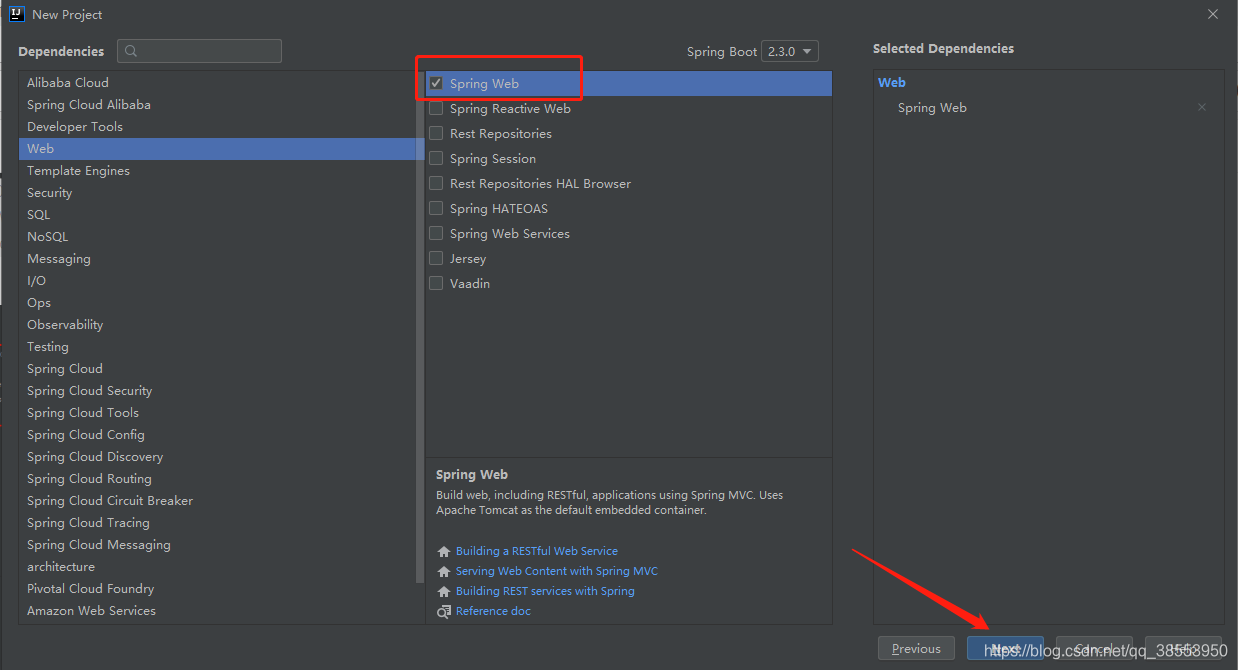Screen dimensions: 1238x670
Task: Click the category list scrollbar
Action: tap(420, 326)
